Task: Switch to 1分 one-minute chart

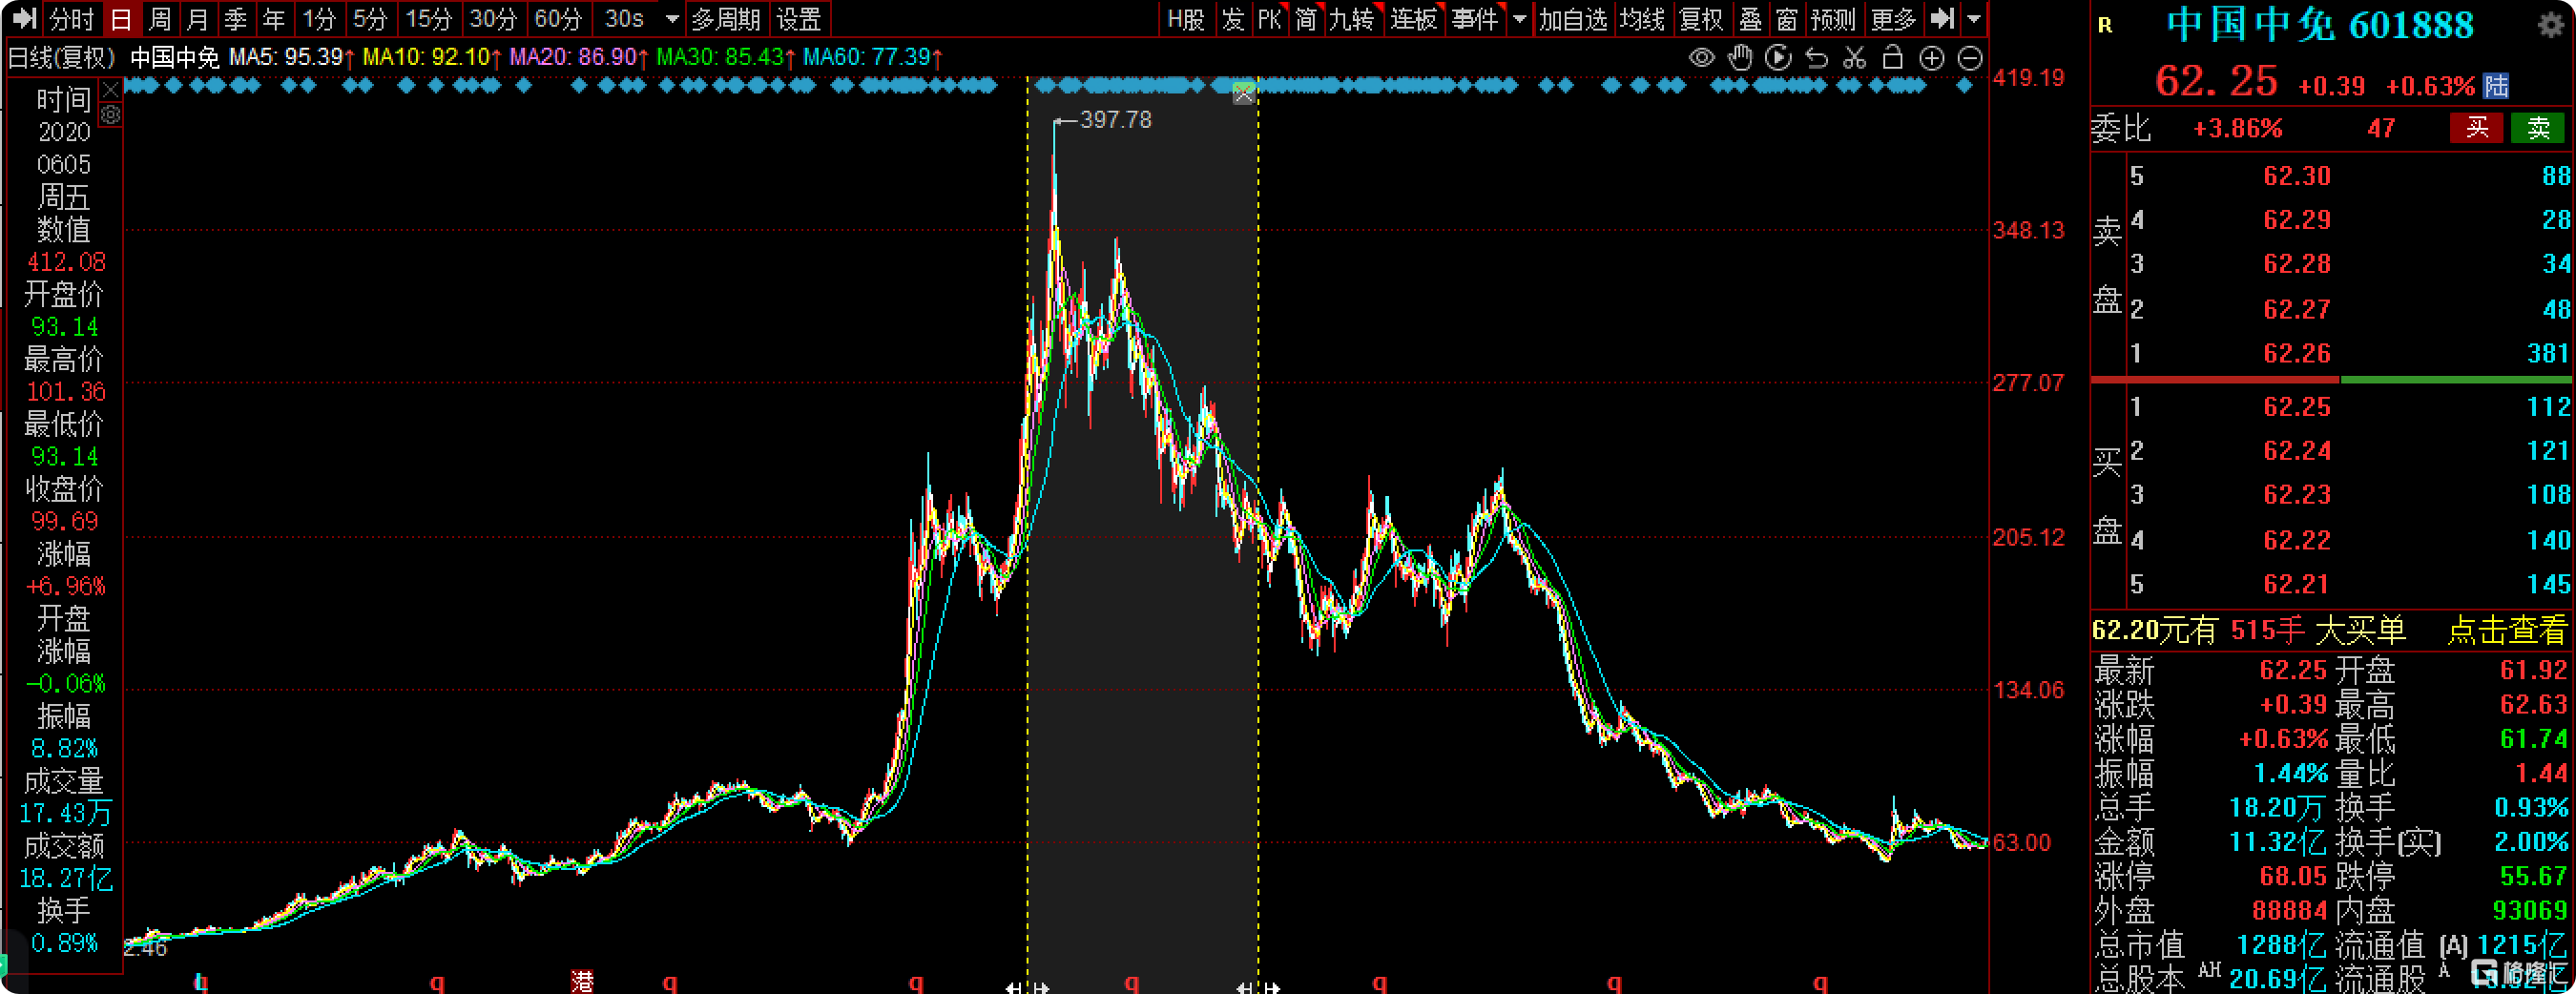Action: 320,18
